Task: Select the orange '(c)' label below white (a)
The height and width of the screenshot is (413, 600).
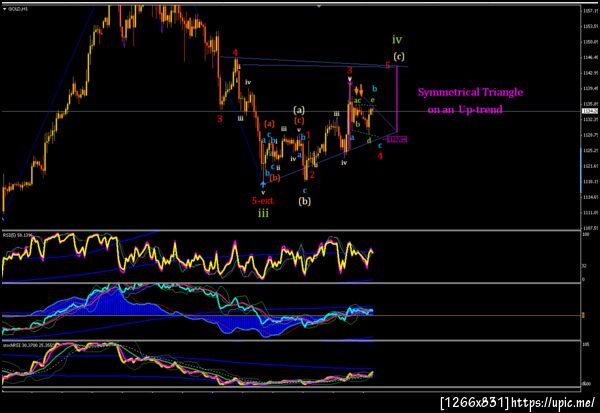Action: 299,120
